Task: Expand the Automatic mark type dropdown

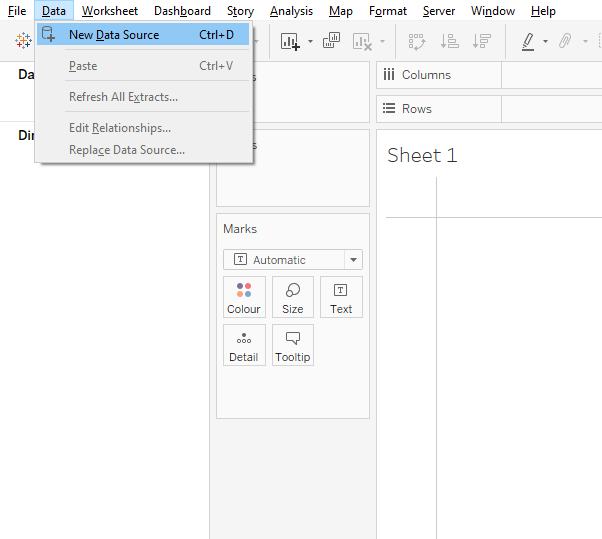Action: pyautogui.click(x=352, y=260)
